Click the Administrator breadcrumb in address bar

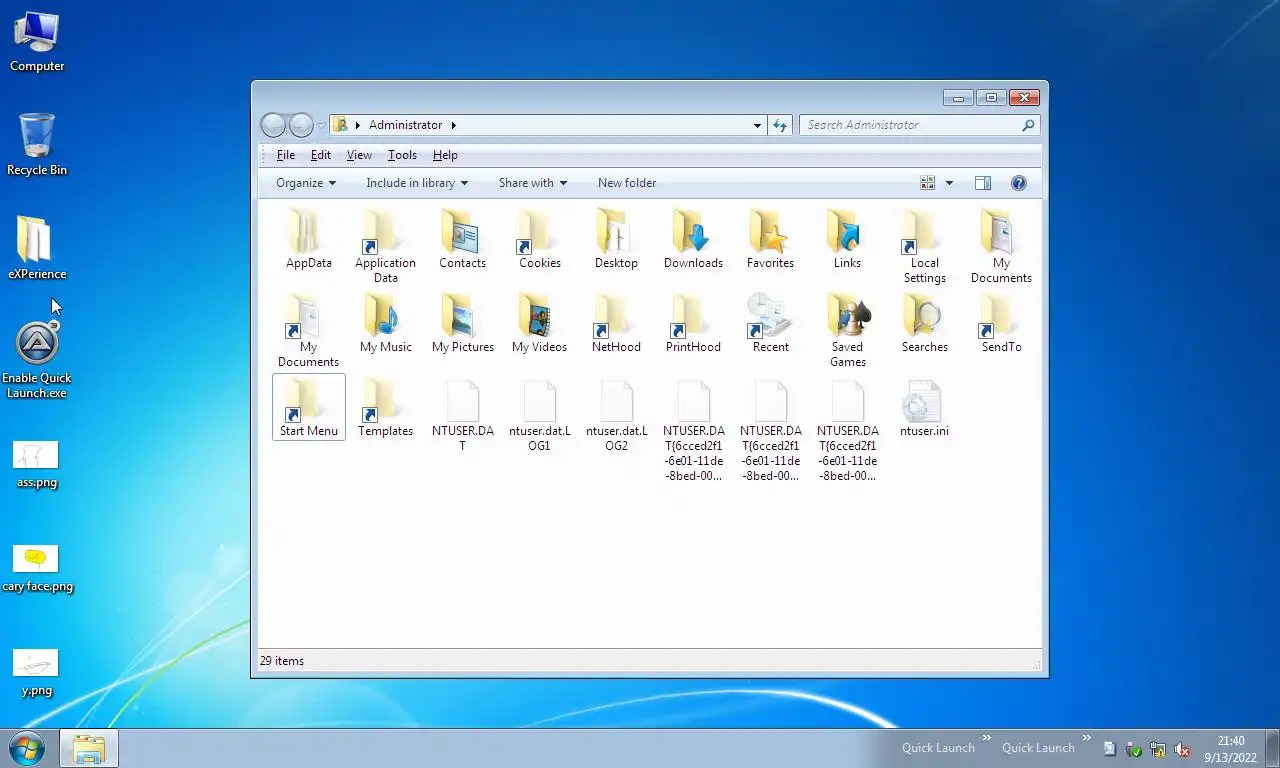click(x=405, y=125)
